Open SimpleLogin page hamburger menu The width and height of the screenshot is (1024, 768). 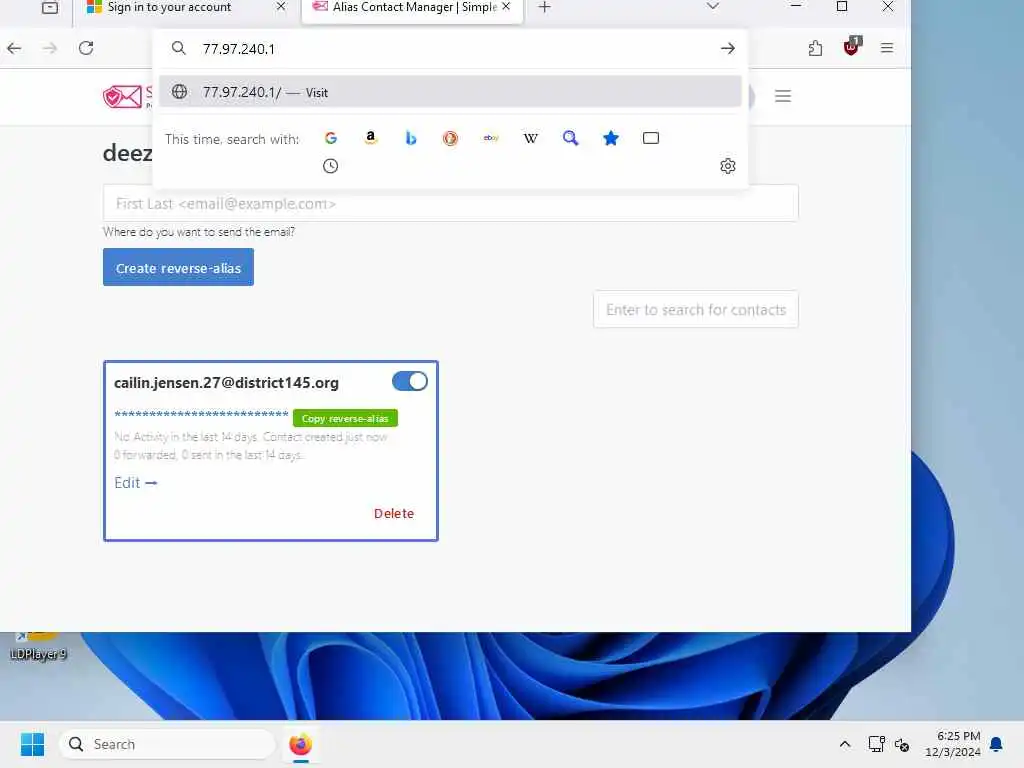pos(782,96)
